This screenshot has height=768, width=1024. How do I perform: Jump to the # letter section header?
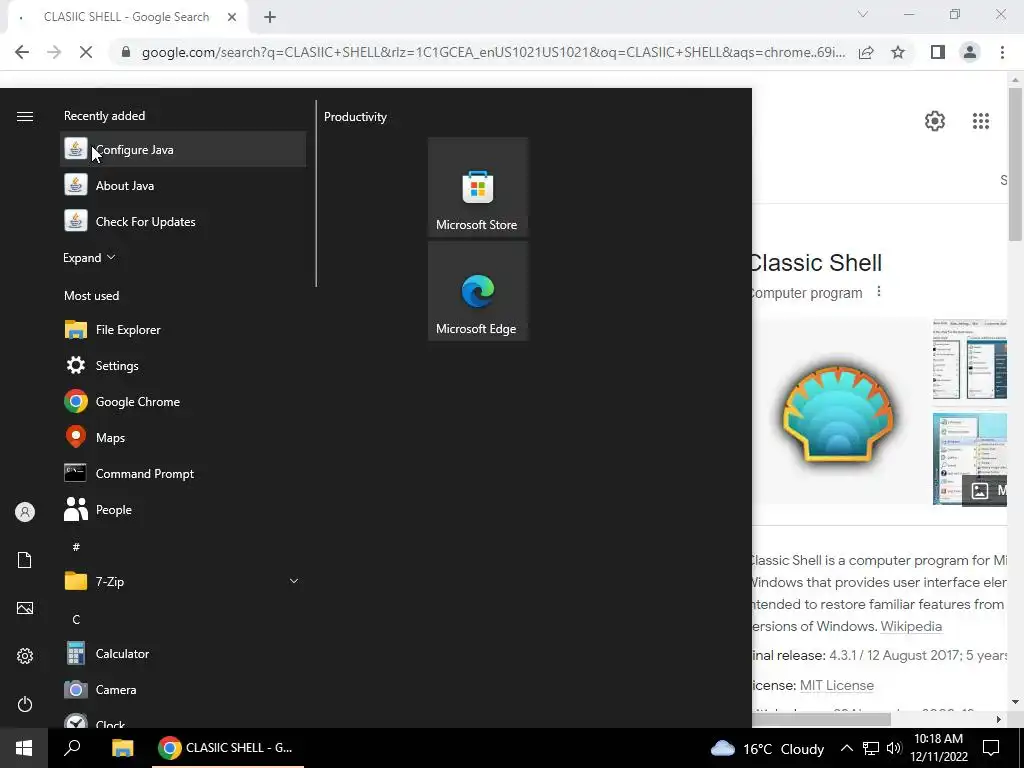tap(76, 547)
